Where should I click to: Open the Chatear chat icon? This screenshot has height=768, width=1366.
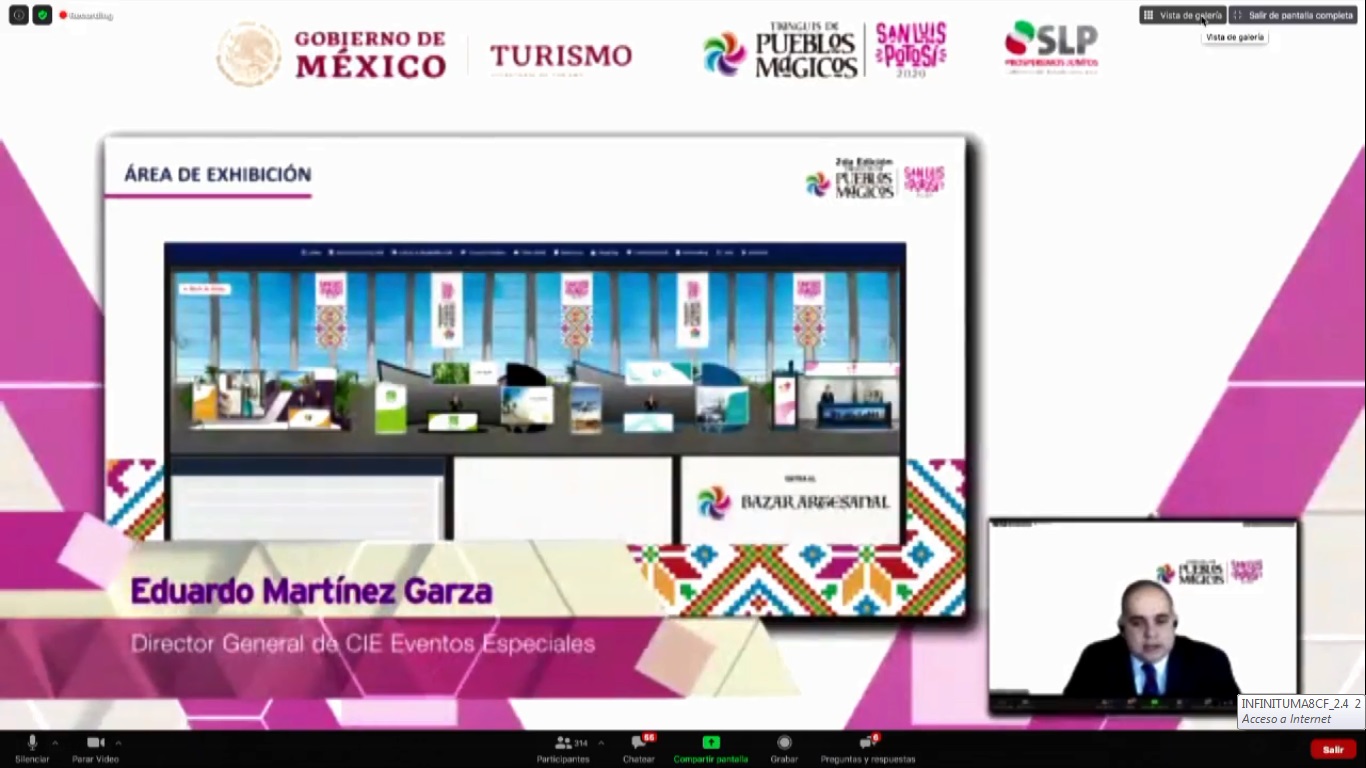[x=638, y=743]
